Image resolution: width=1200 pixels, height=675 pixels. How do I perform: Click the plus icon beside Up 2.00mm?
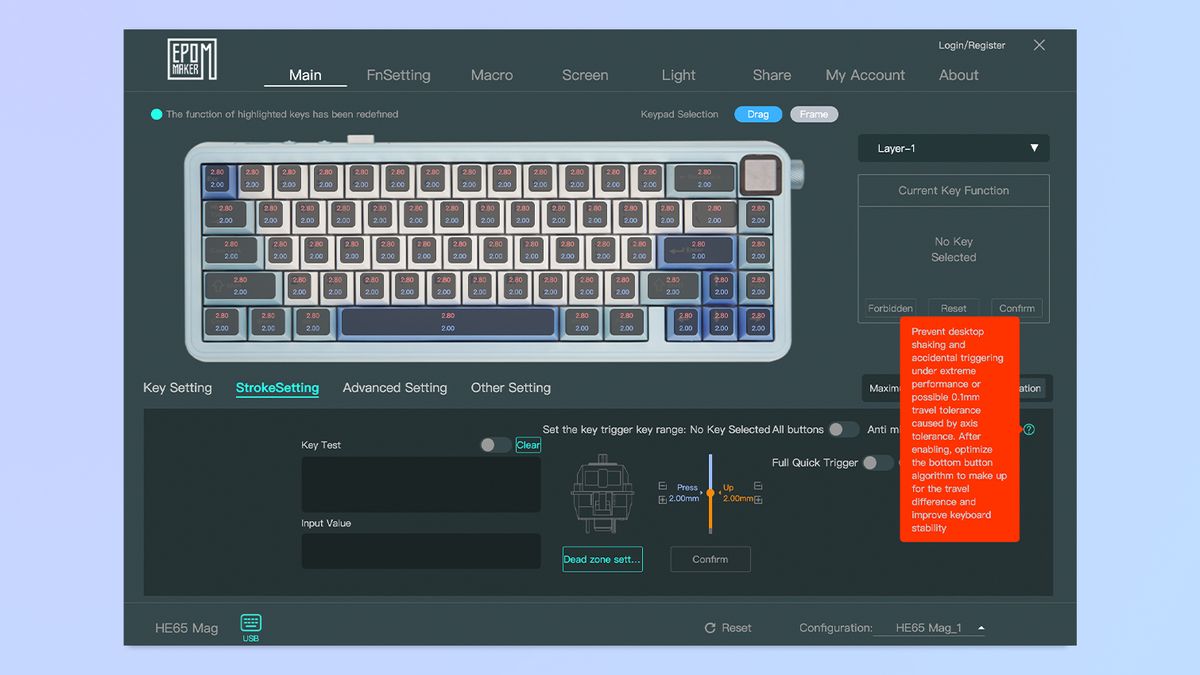pyautogui.click(x=758, y=499)
